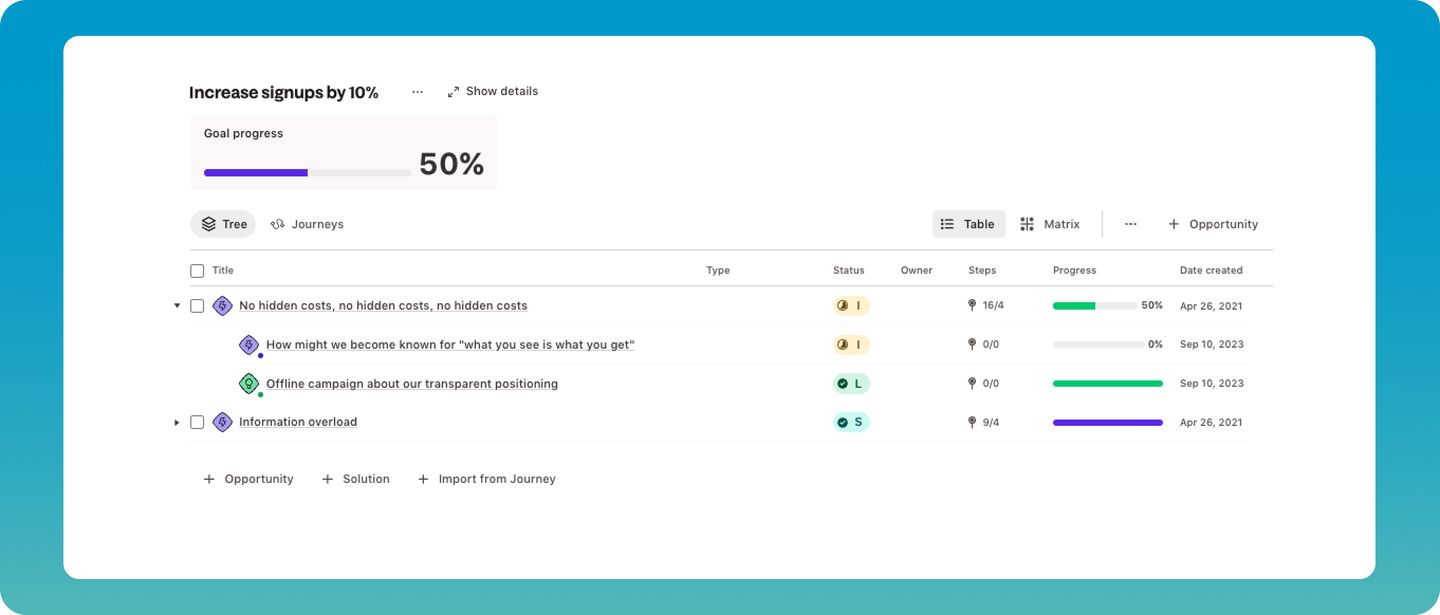Open No hidden costs title link
1440x615 pixels.
coord(383,306)
